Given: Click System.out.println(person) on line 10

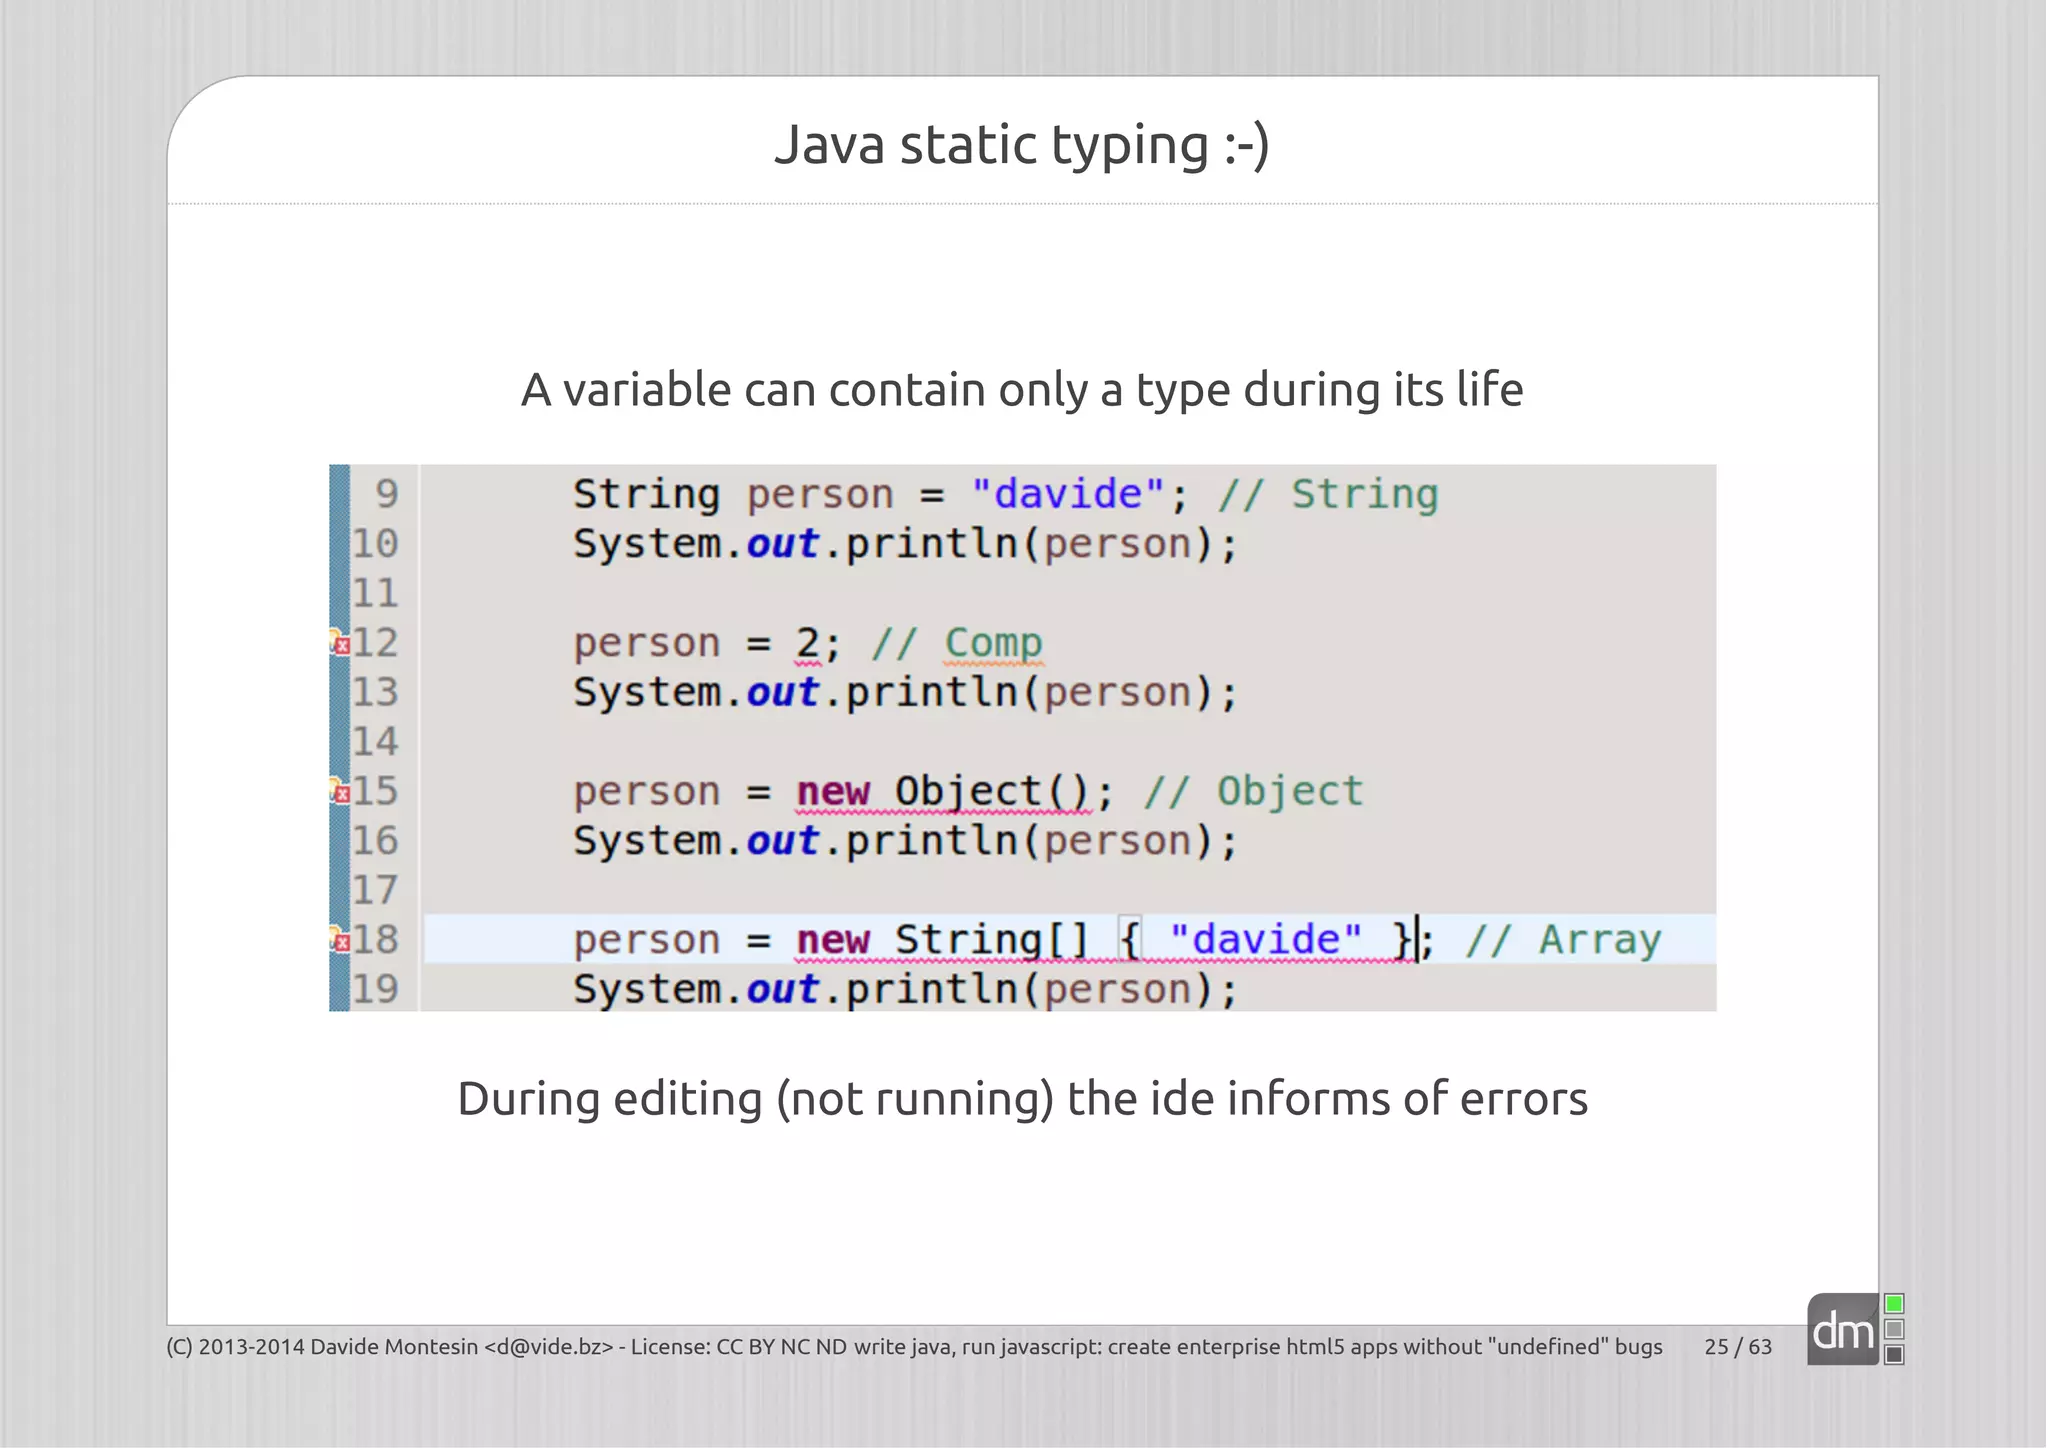Looking at the screenshot, I should coord(905,544).
